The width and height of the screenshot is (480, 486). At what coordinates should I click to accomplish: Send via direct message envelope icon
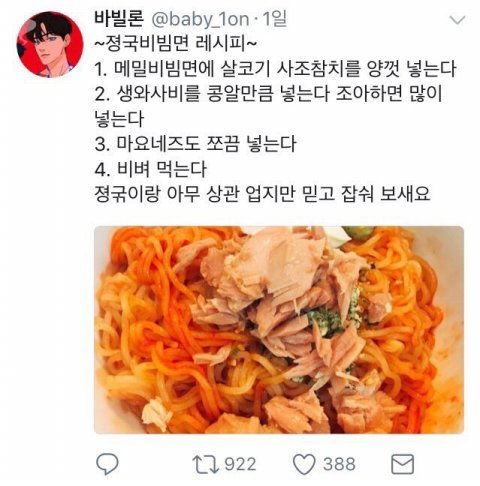click(x=402, y=464)
